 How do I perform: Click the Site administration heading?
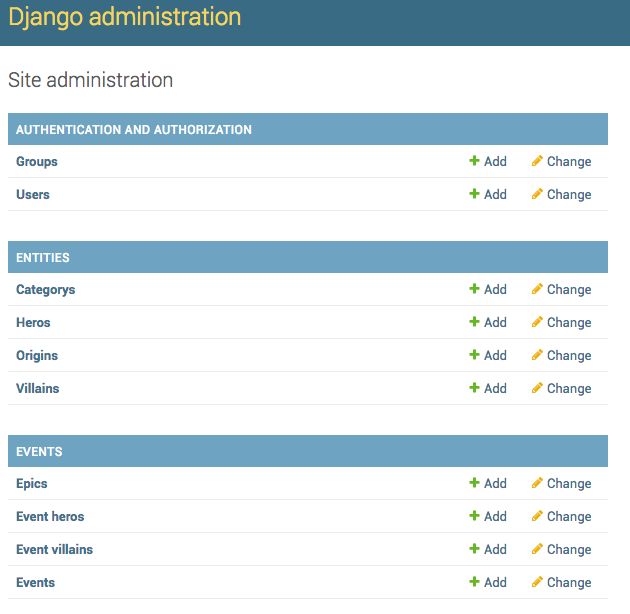pos(90,80)
